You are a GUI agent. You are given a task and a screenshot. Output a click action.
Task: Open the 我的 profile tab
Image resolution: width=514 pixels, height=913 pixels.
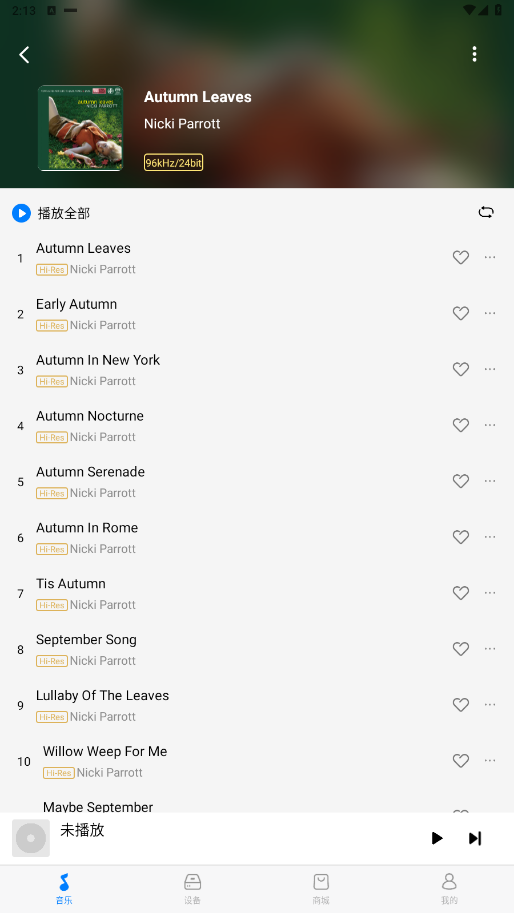(449, 889)
